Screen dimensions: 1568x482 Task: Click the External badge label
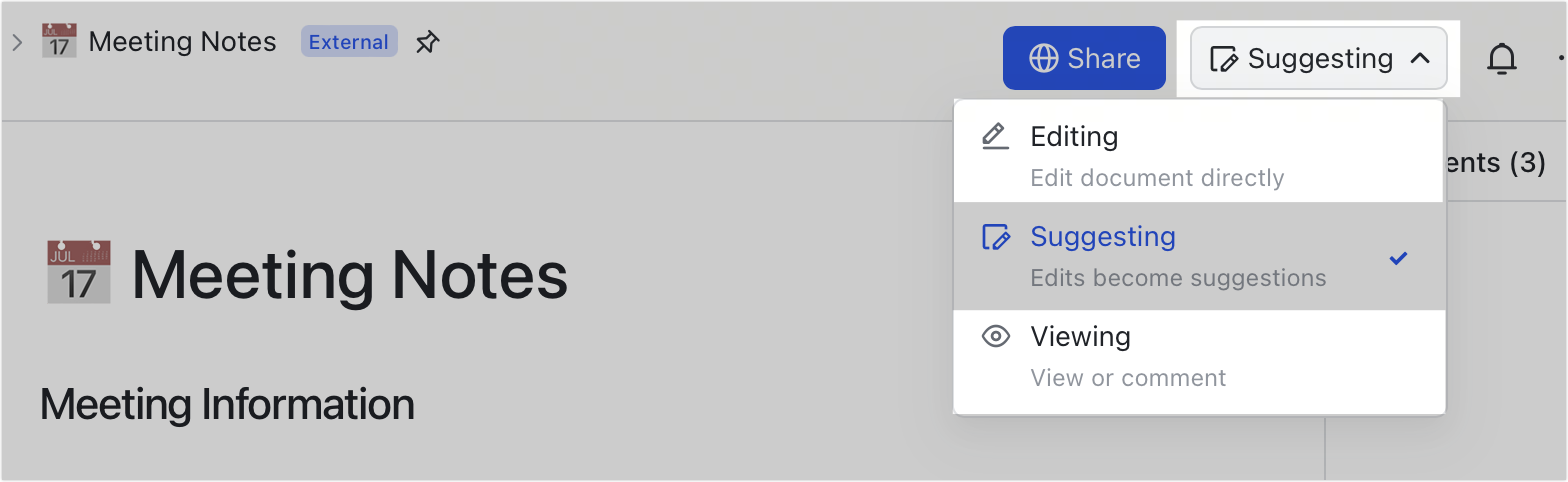click(349, 42)
